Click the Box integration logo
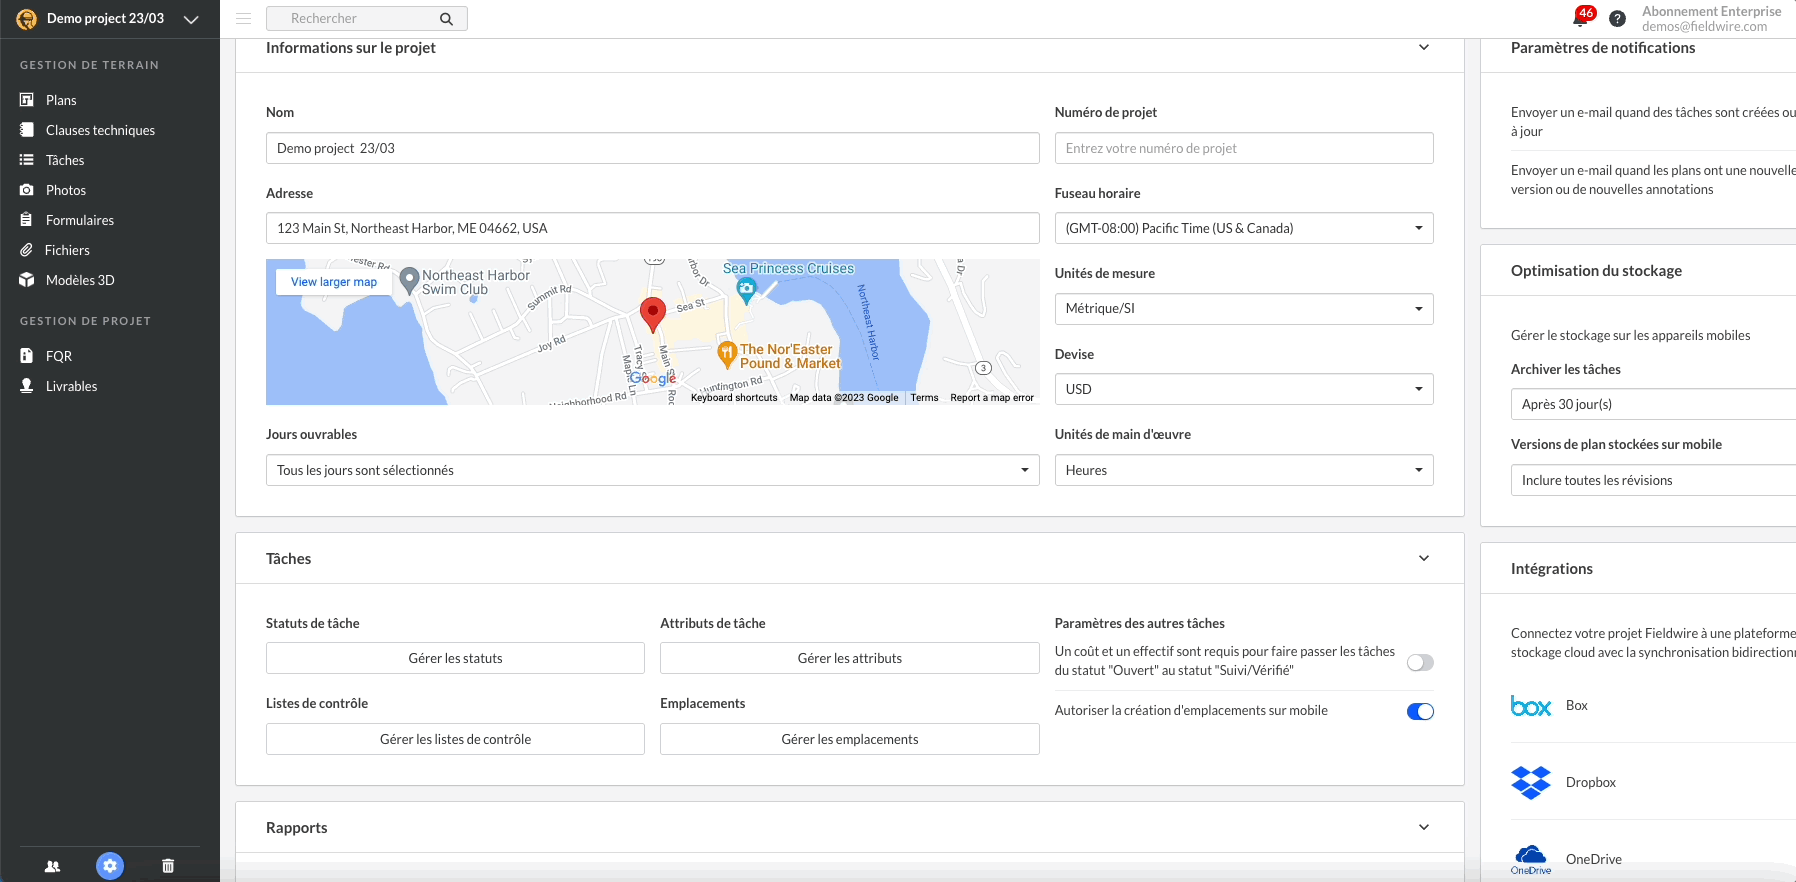The height and width of the screenshot is (882, 1796). [x=1531, y=706]
